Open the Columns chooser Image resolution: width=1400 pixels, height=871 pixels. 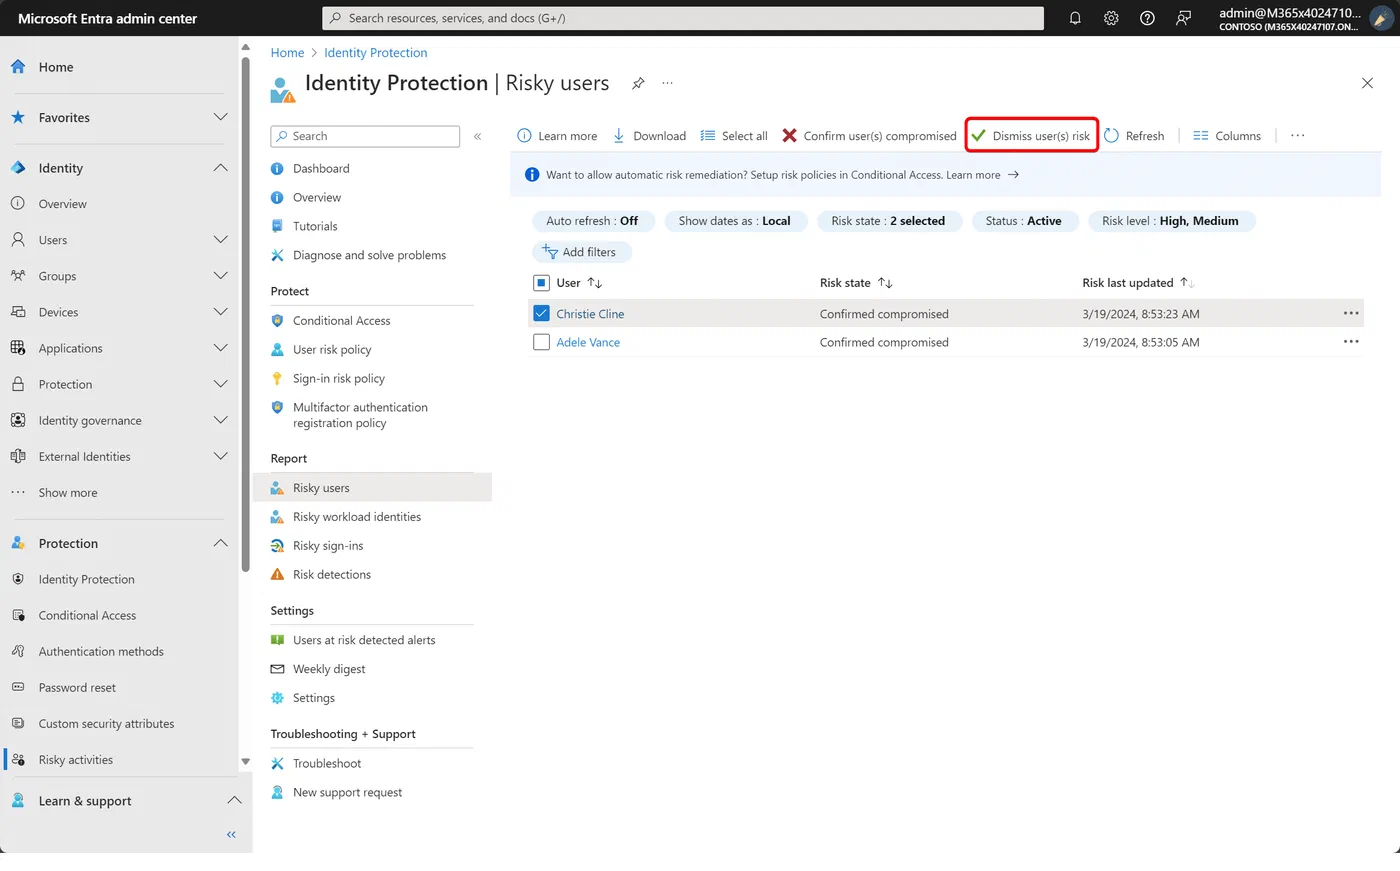pos(1227,136)
